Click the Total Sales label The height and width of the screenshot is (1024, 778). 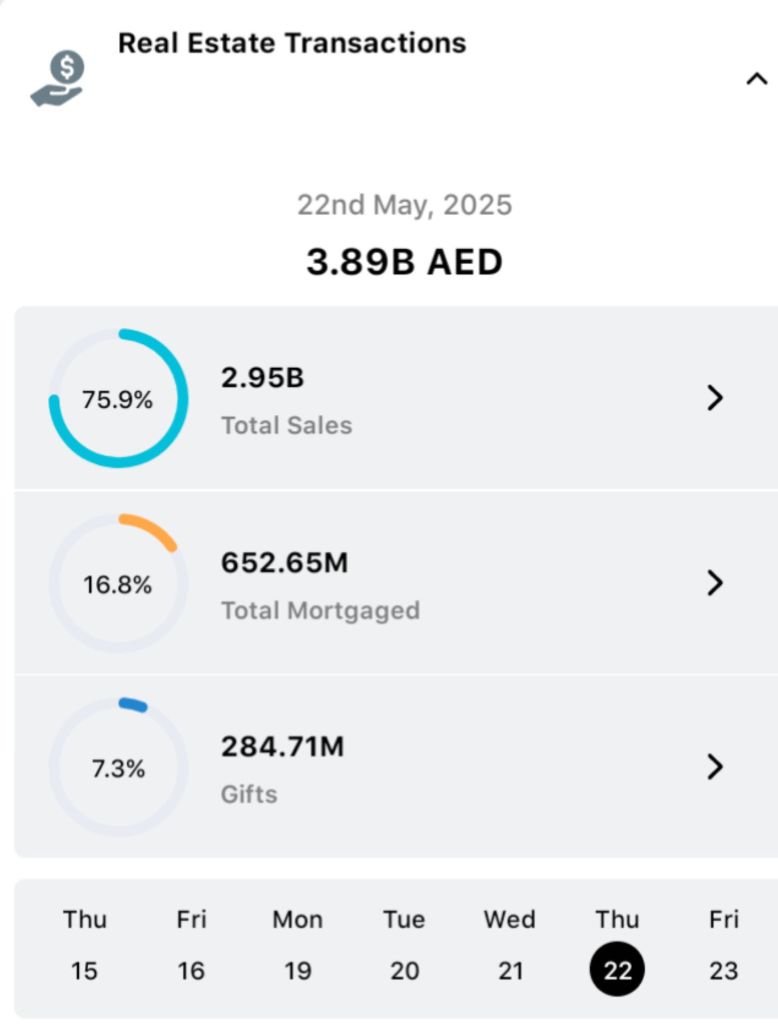coord(286,425)
